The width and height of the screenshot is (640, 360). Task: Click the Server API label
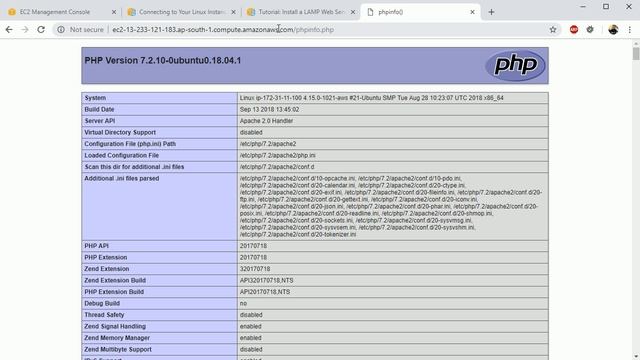coord(100,121)
